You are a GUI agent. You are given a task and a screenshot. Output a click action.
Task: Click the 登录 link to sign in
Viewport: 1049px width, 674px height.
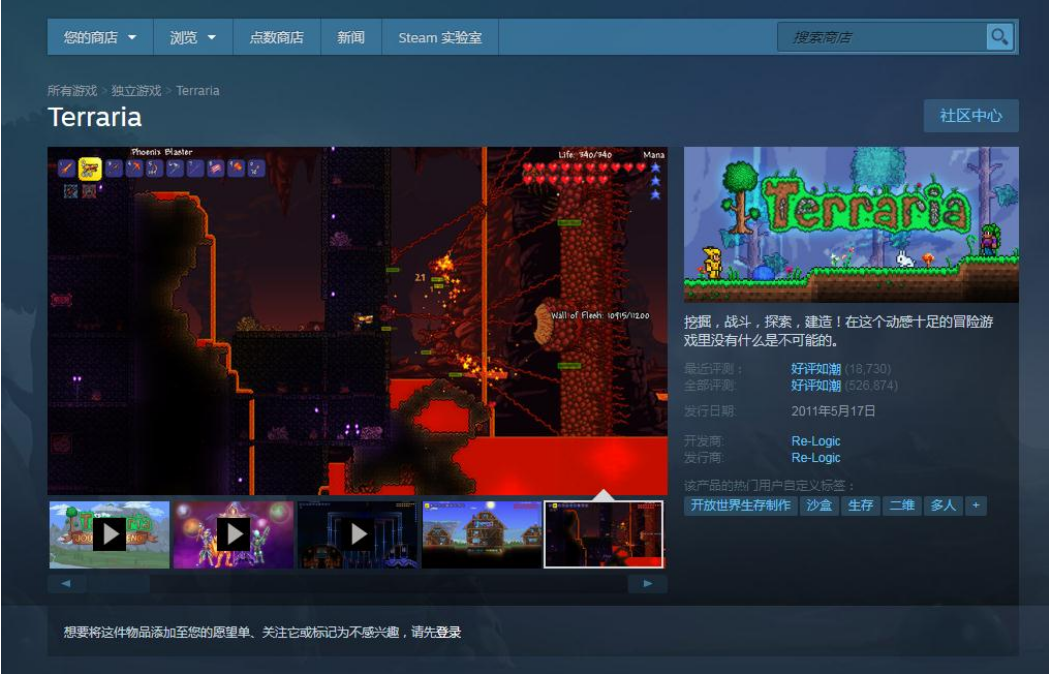pos(448,633)
